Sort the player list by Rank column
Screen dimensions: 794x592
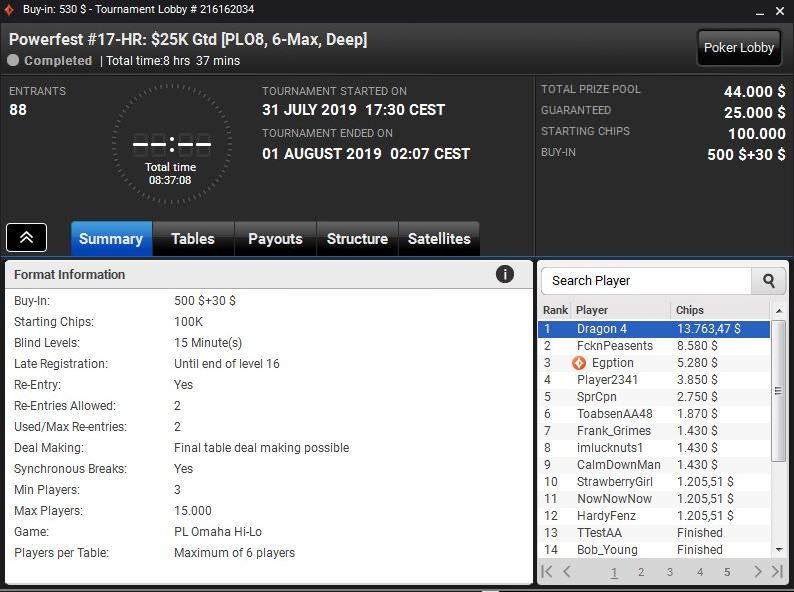(555, 310)
